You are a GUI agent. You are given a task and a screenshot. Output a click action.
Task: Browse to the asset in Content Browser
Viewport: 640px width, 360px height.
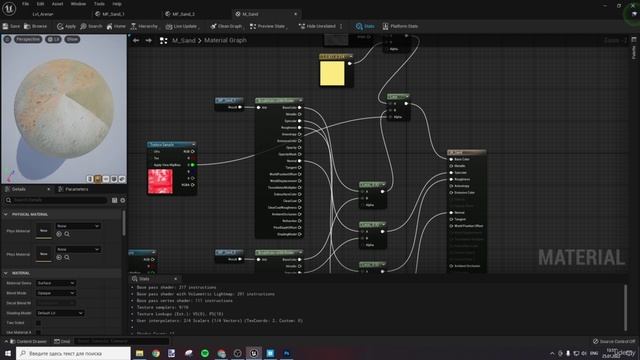click(x=36, y=26)
